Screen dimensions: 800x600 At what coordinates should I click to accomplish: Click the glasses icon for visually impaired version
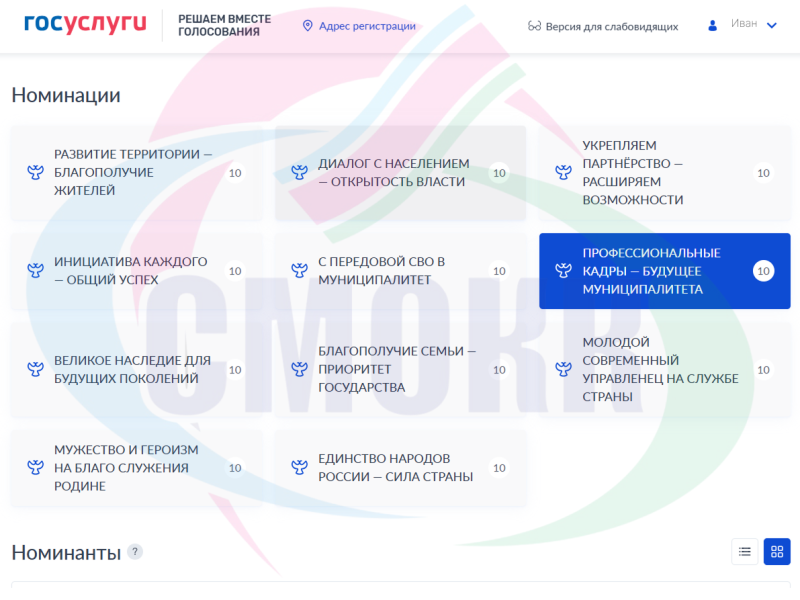[534, 26]
